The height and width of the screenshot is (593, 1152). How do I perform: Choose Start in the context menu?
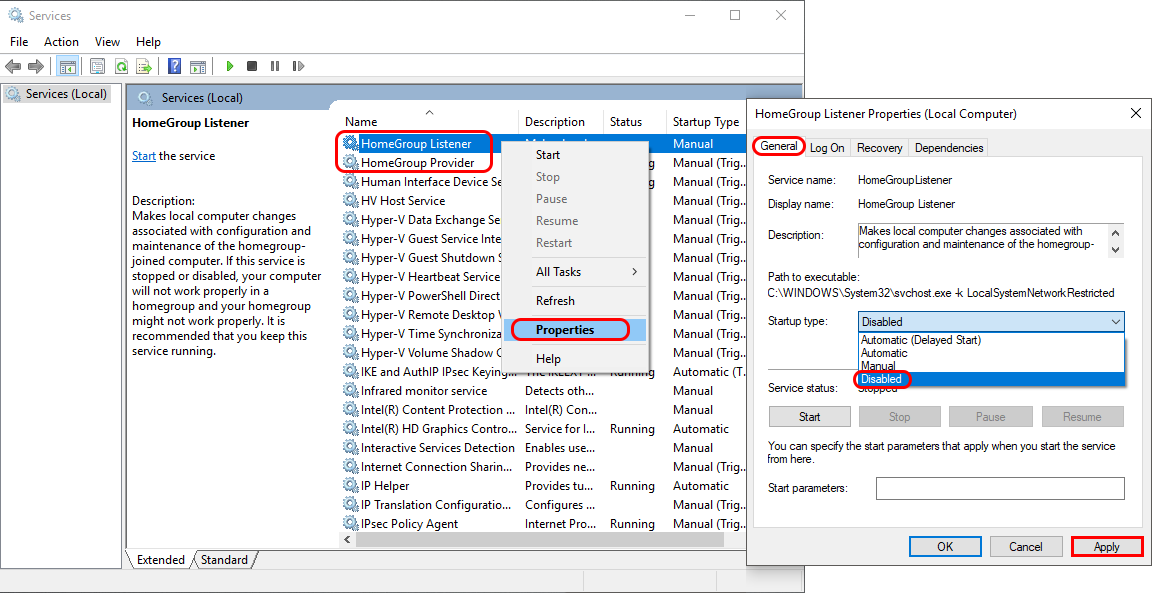[575, 155]
